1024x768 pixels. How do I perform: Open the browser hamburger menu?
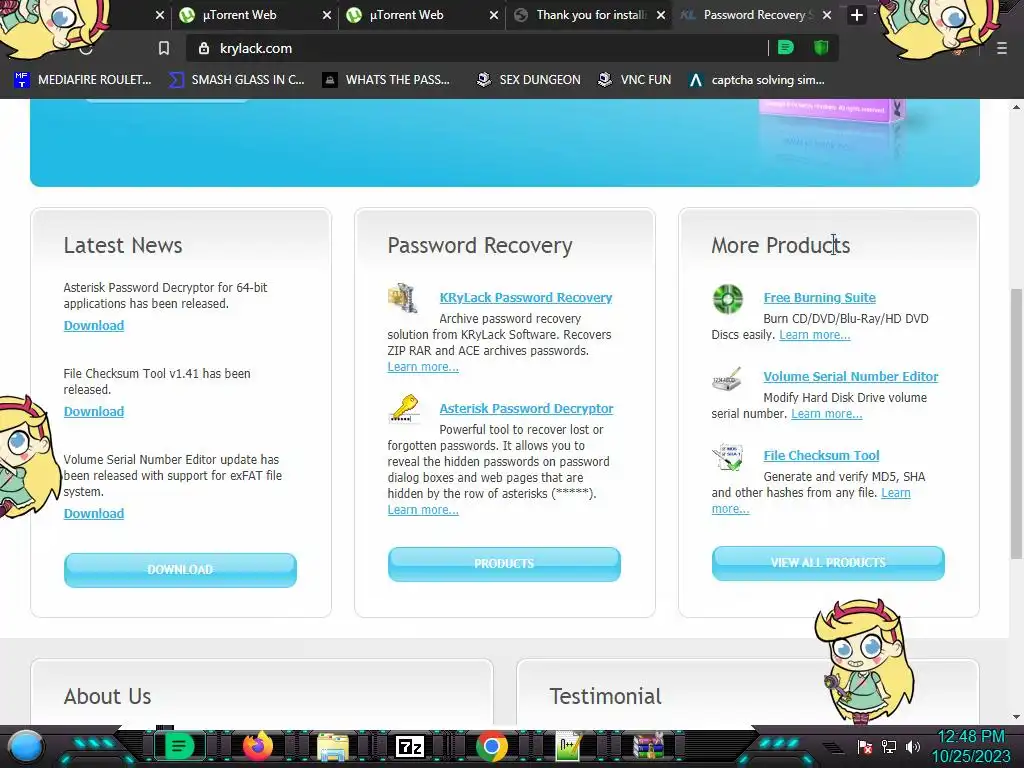1001,48
